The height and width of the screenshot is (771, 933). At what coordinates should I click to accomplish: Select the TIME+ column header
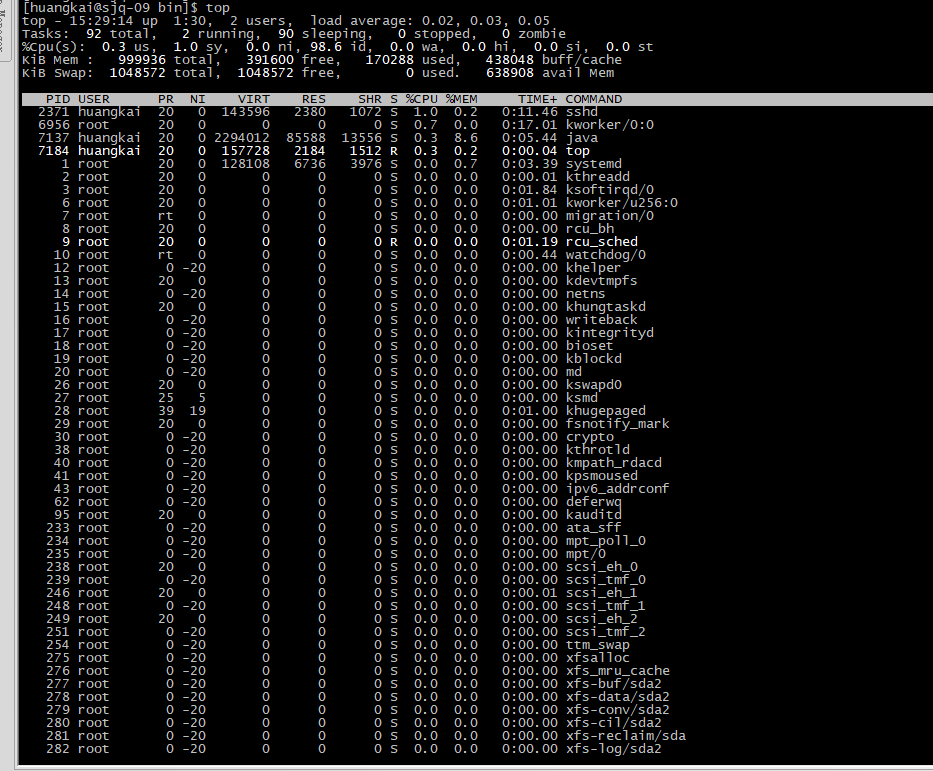(537, 99)
